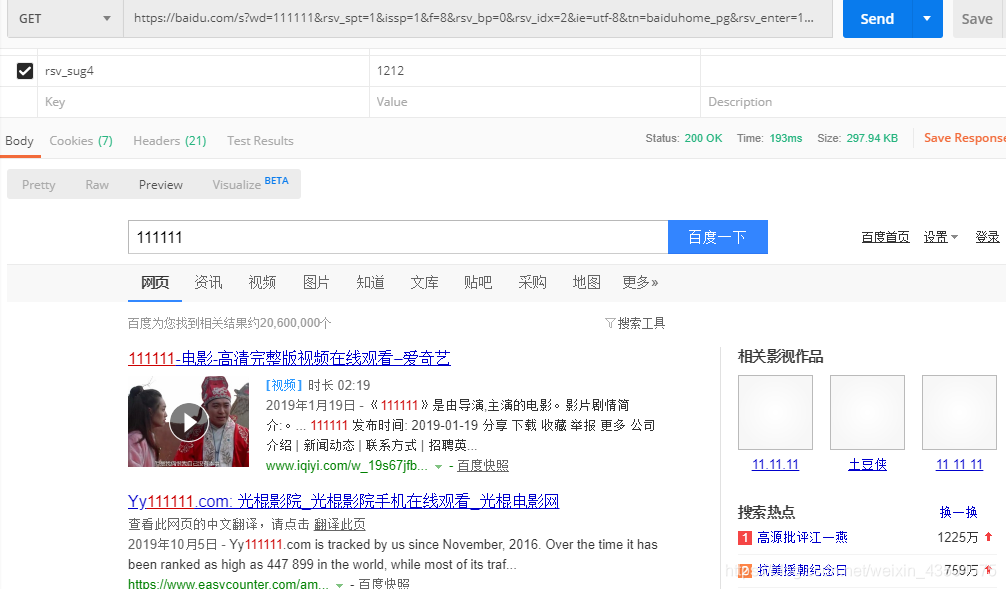Click the Baidu search box
The height and width of the screenshot is (589, 1006).
[x=398, y=237]
